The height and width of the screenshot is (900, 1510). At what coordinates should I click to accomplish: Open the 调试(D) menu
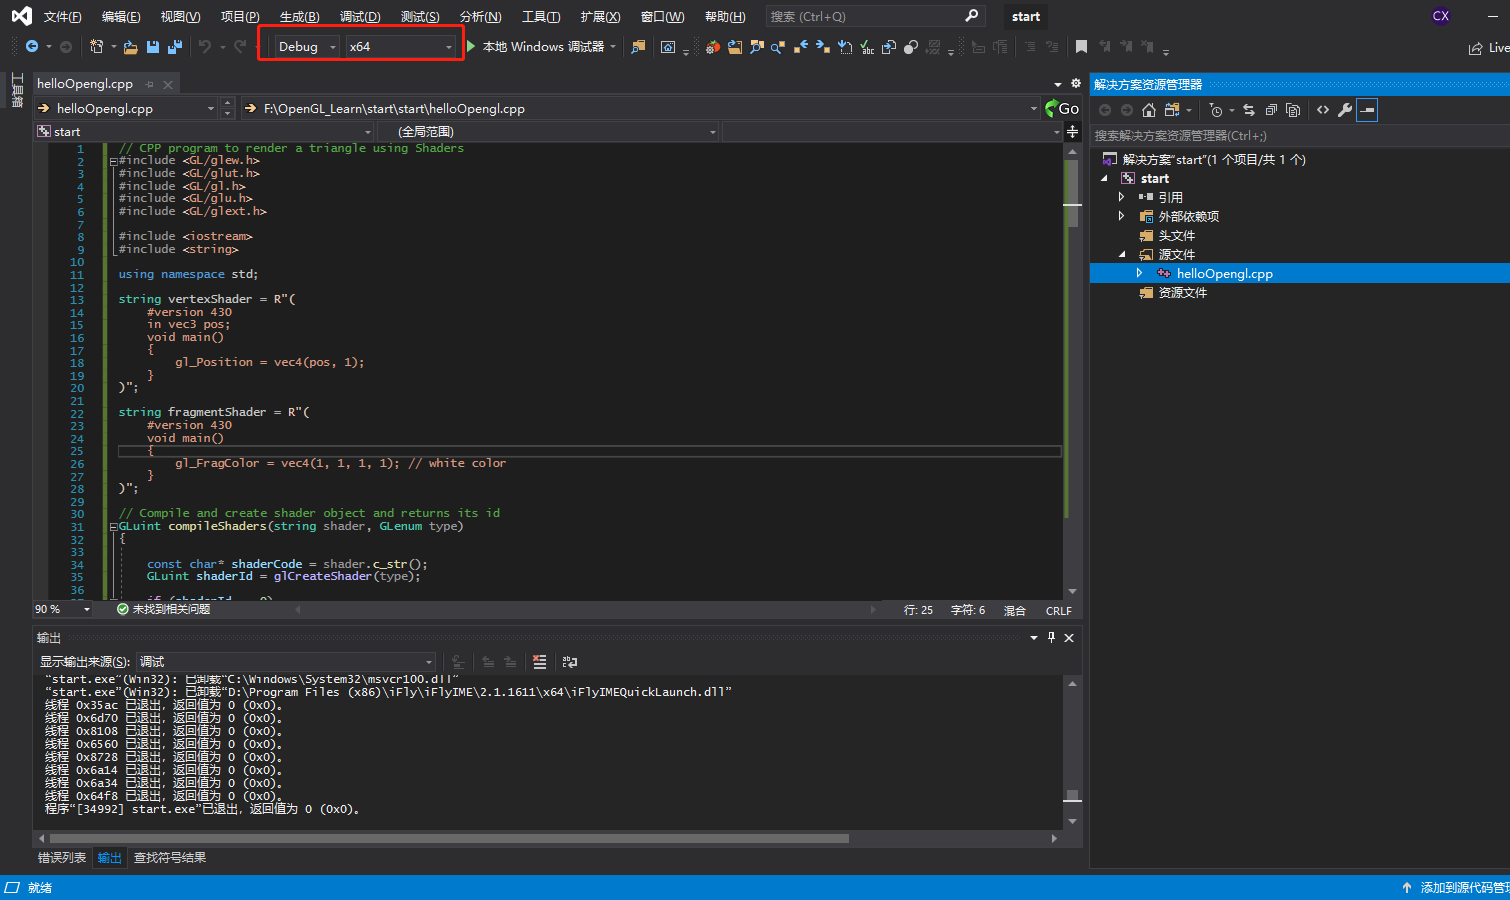coord(360,16)
